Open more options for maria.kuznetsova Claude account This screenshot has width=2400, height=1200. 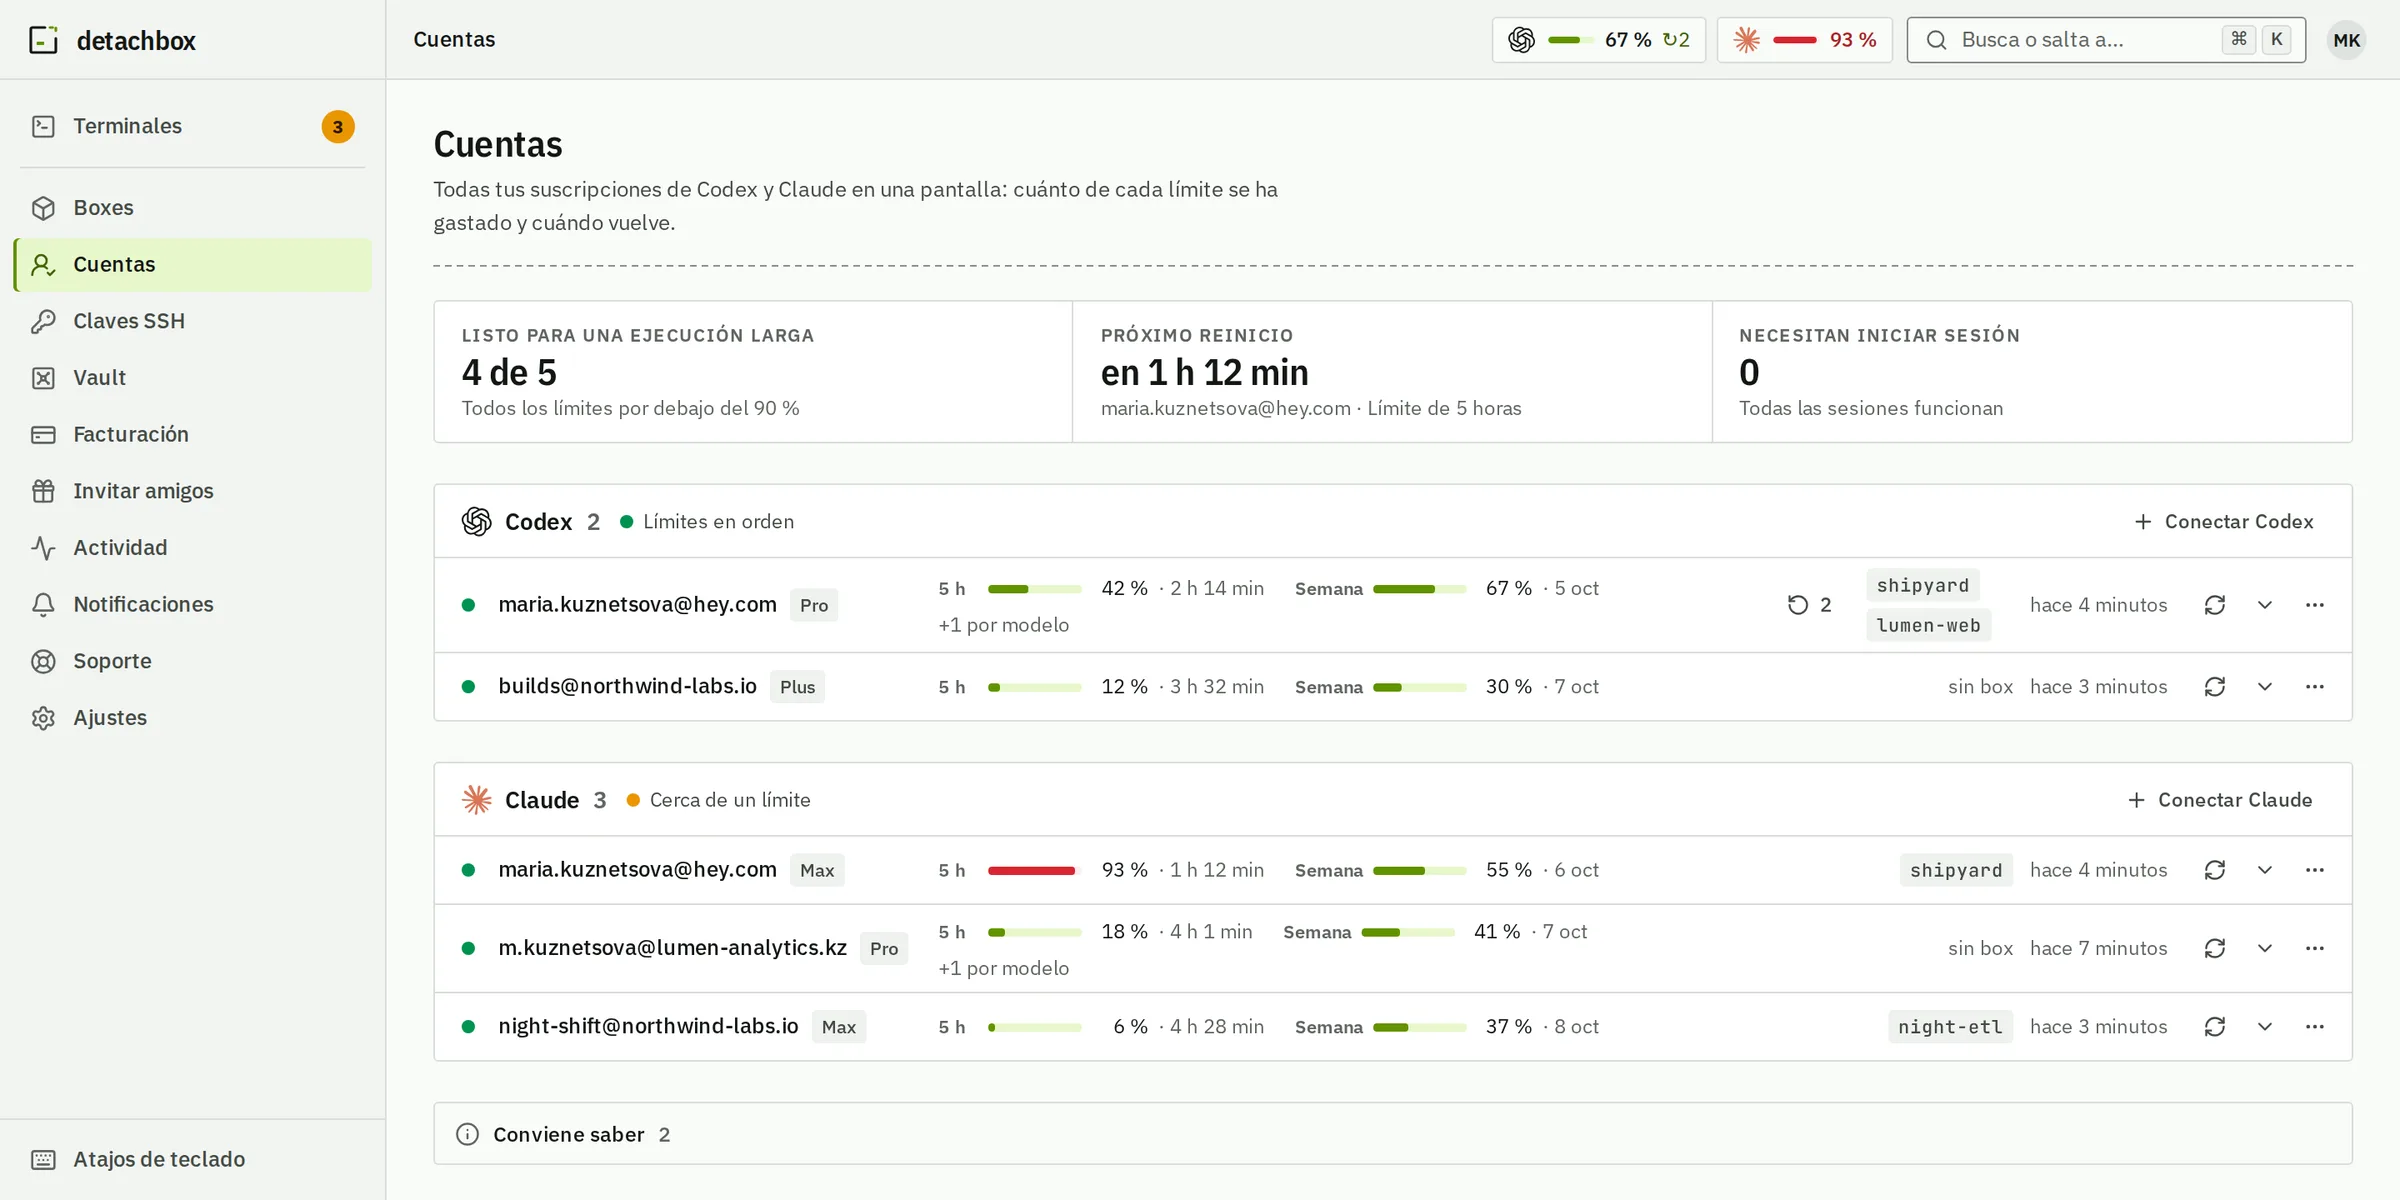[2314, 870]
